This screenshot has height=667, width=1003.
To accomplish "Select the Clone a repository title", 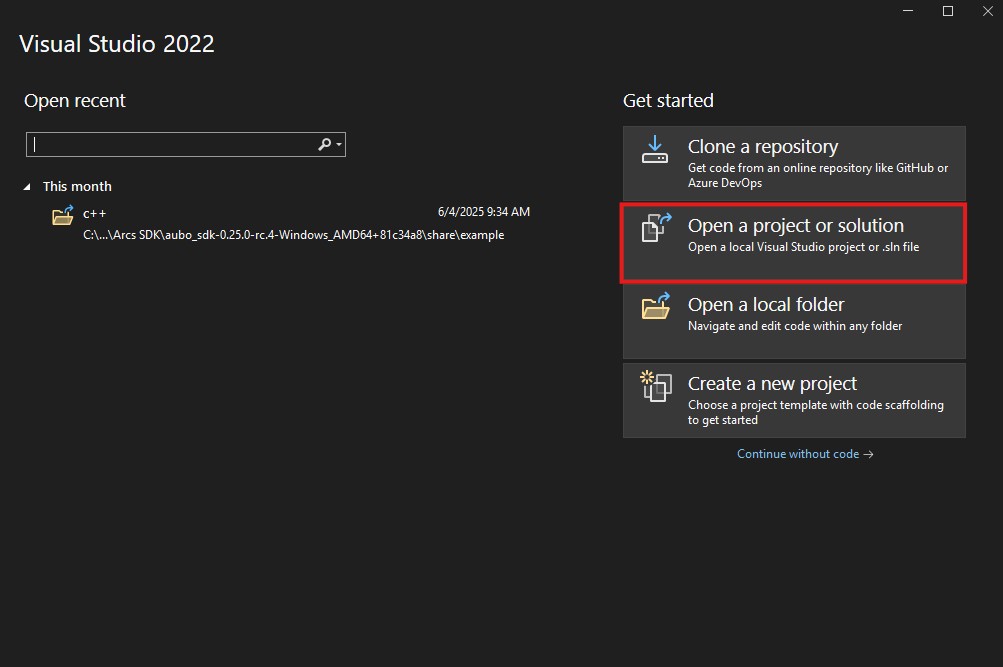I will click(762, 146).
